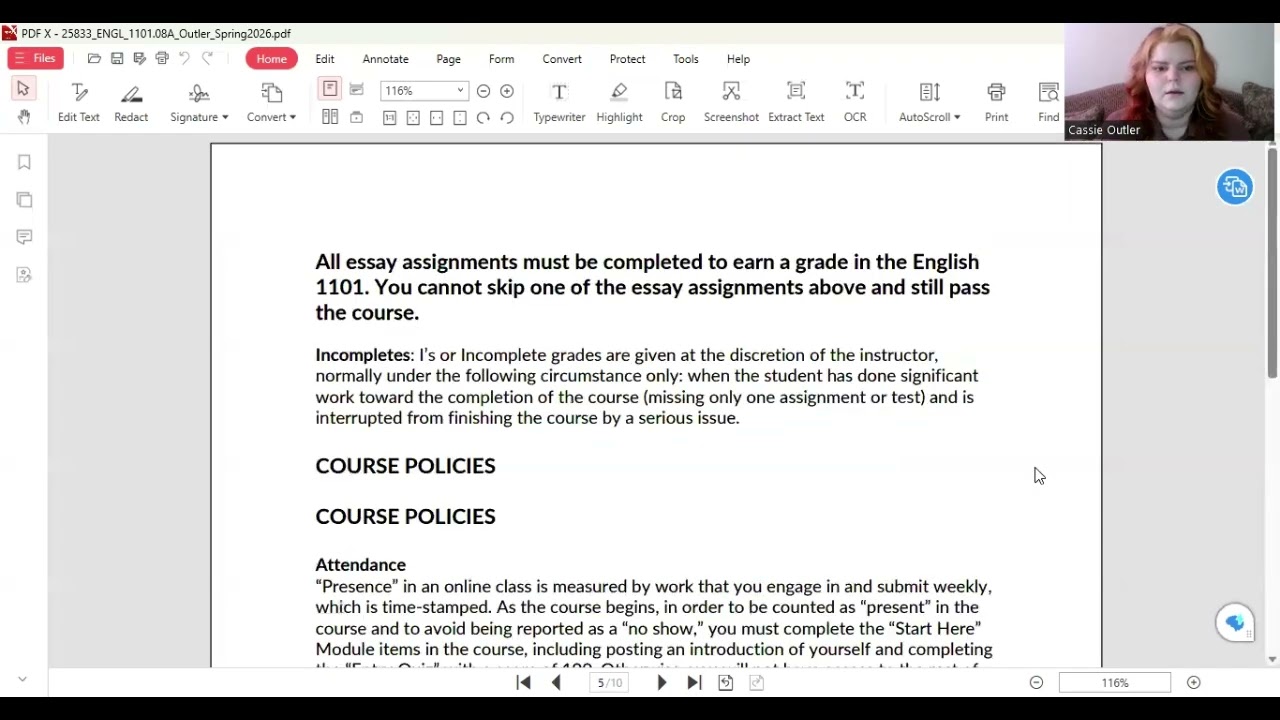The image size is (1280, 720).
Task: Open the Find tool
Action: point(1048,103)
